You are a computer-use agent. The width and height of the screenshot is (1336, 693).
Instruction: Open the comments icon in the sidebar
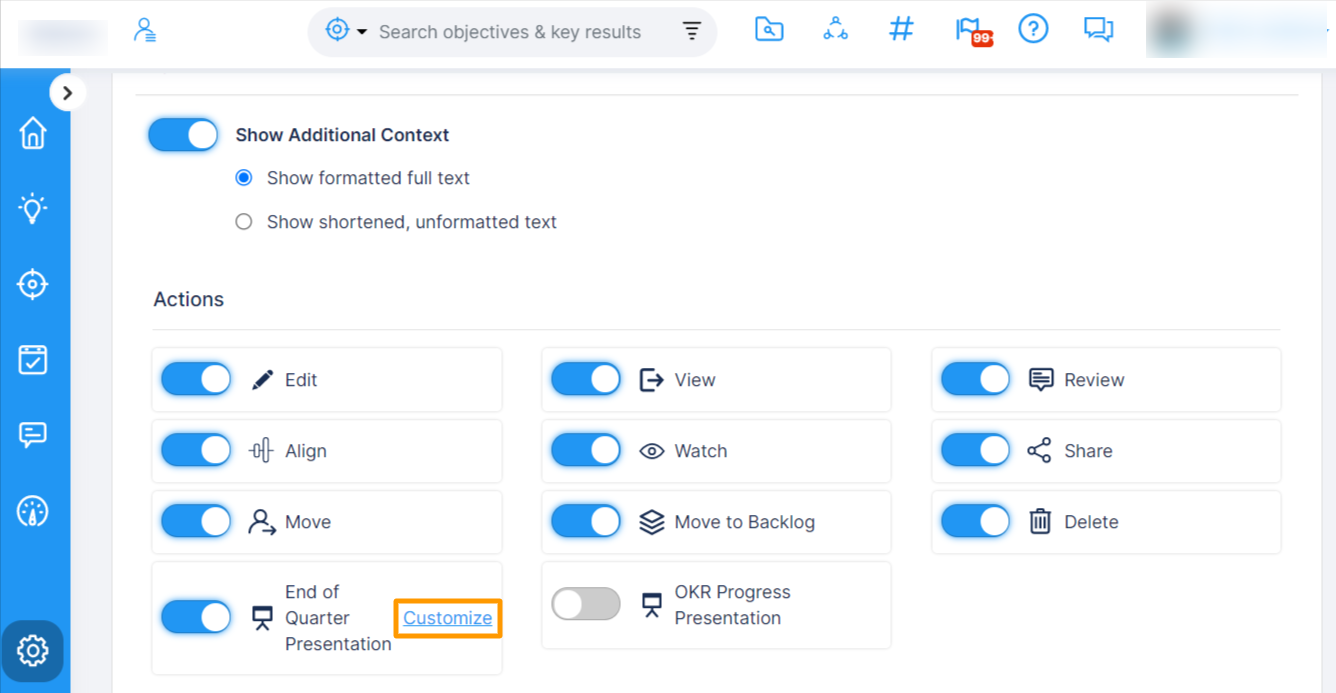pos(33,434)
